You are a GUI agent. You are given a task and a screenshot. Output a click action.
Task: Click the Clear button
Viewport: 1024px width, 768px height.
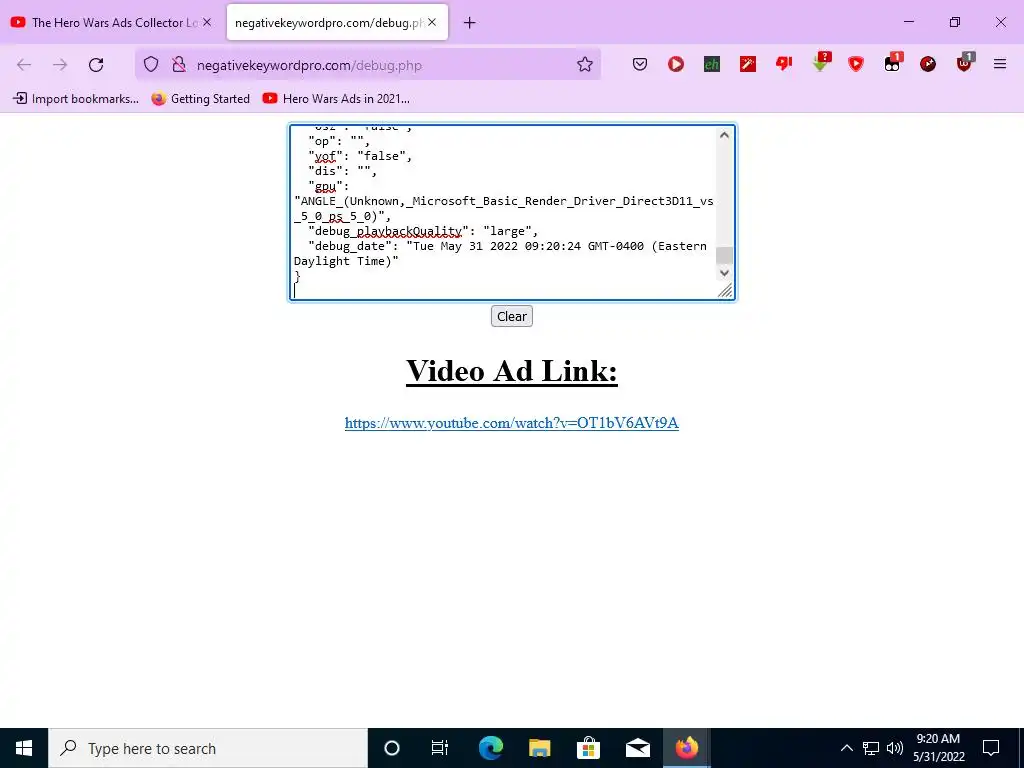(x=511, y=316)
